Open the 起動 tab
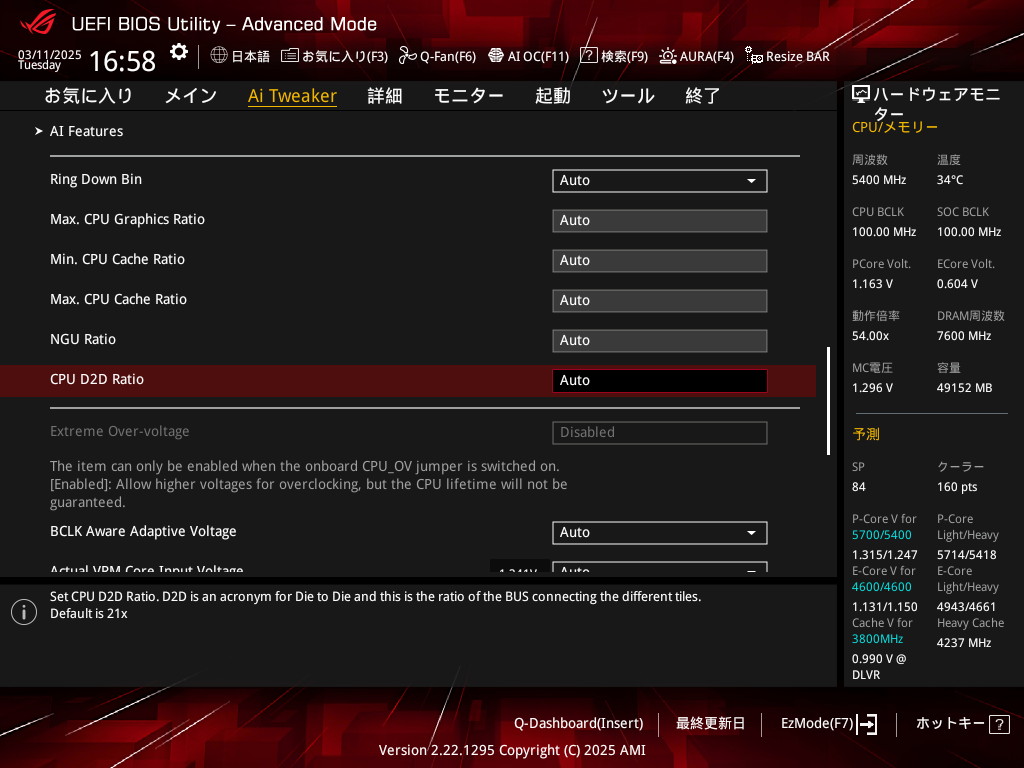The image size is (1024, 768). (x=552, y=95)
